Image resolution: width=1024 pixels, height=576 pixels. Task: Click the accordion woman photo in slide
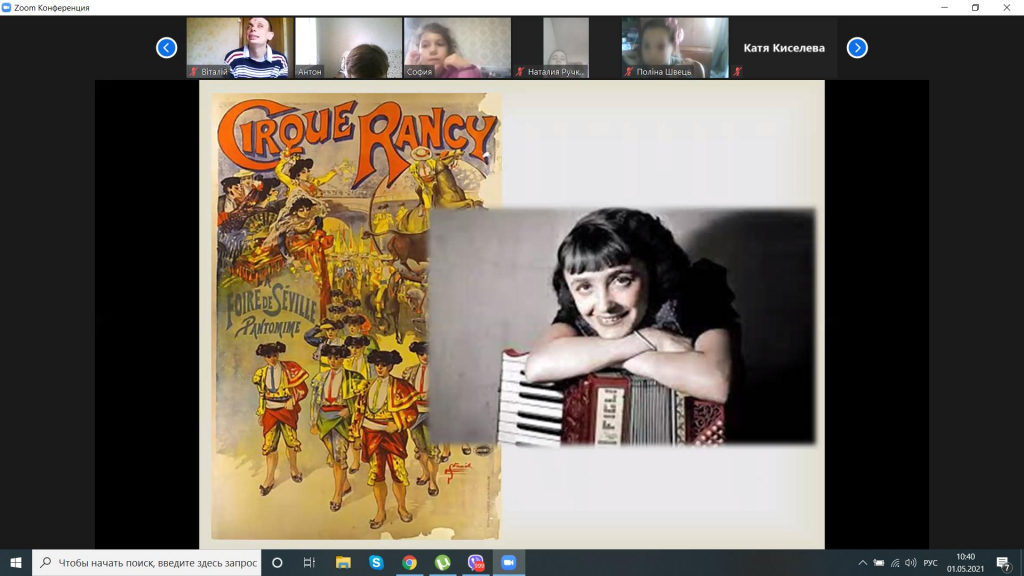tap(622, 327)
